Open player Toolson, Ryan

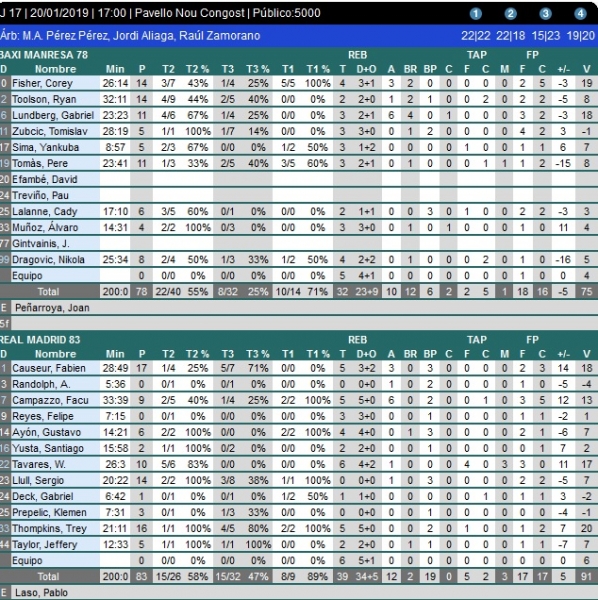(44, 99)
